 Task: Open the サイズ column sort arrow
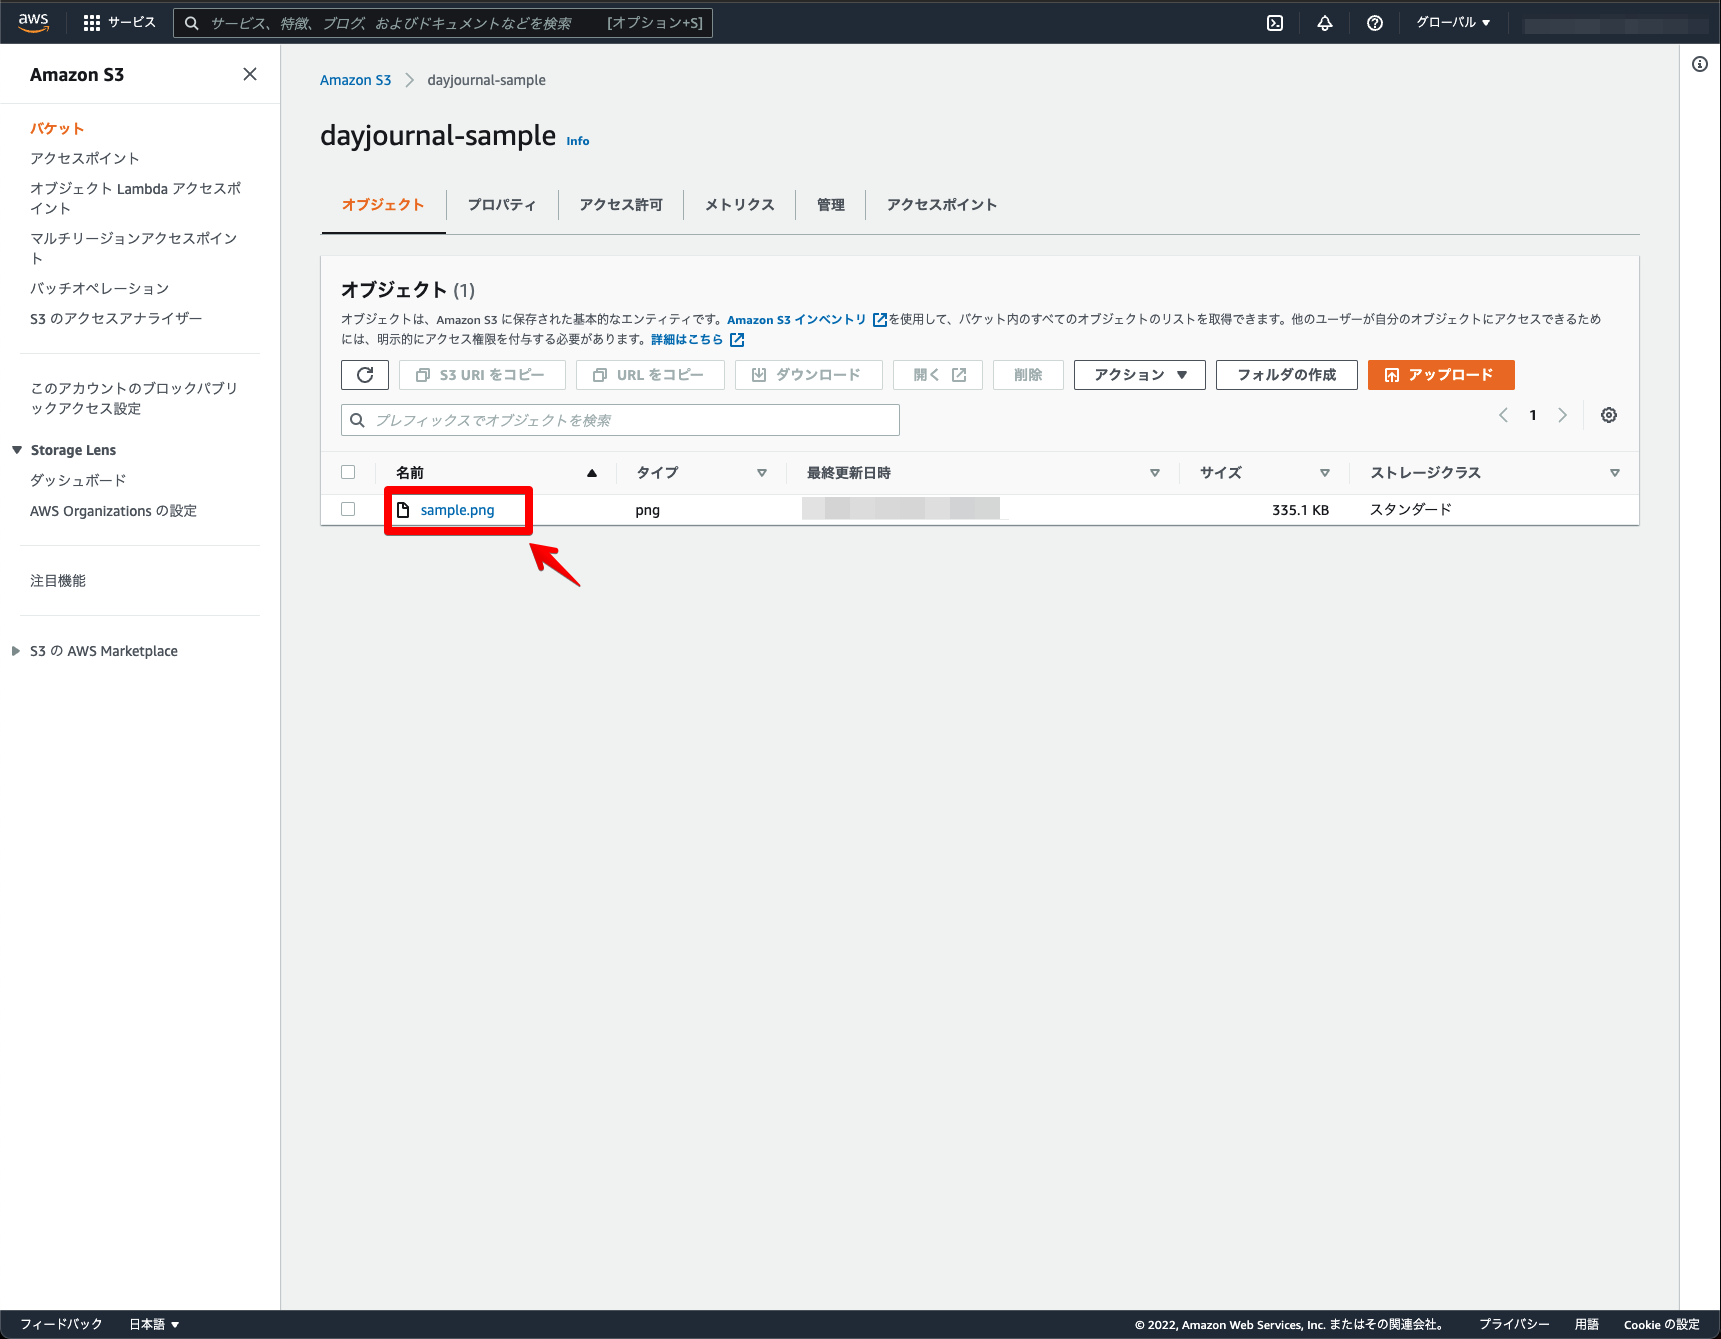[1325, 473]
